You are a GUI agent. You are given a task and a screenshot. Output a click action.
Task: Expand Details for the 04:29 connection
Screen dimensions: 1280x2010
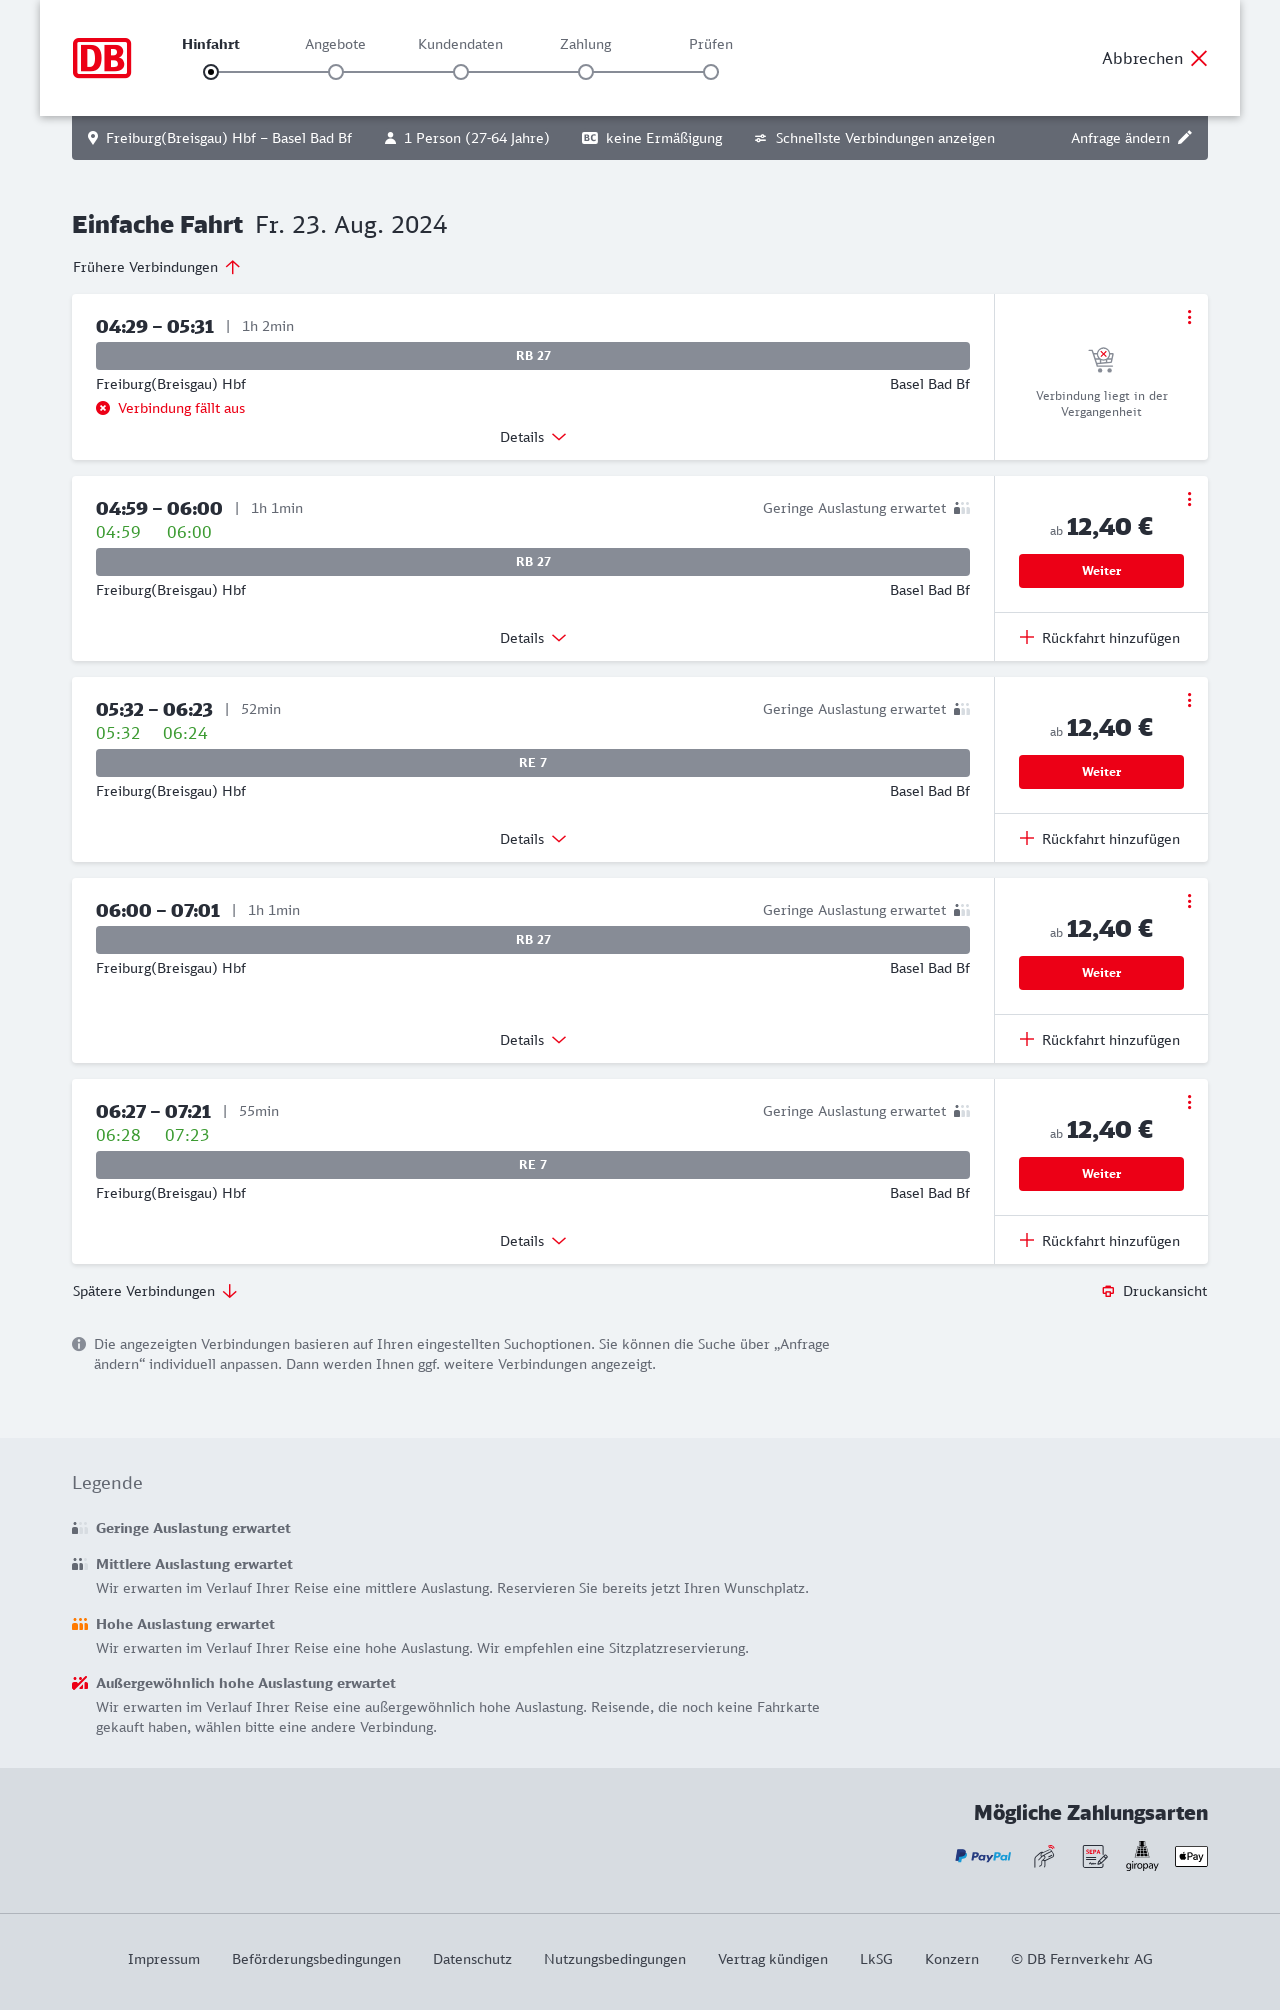(x=533, y=437)
